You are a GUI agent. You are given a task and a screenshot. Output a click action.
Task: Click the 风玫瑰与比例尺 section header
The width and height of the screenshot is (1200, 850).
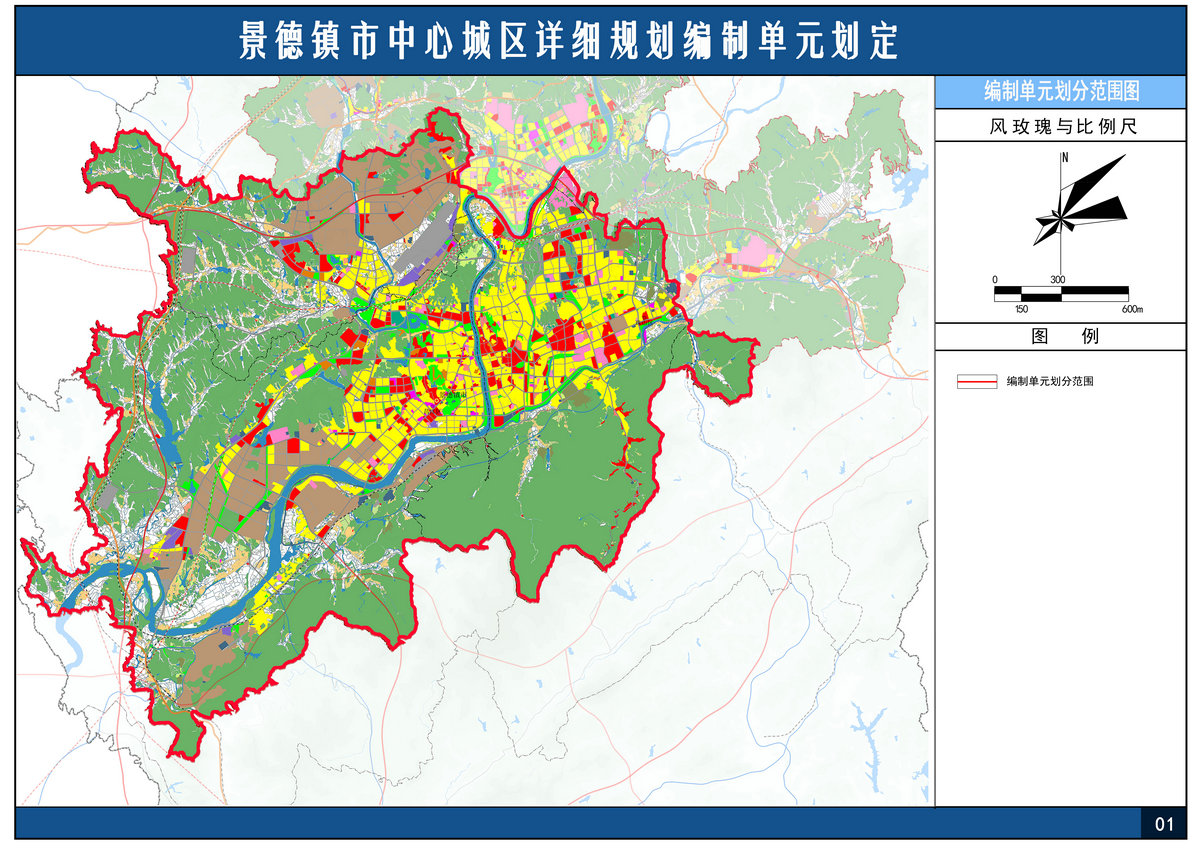pos(1060,126)
